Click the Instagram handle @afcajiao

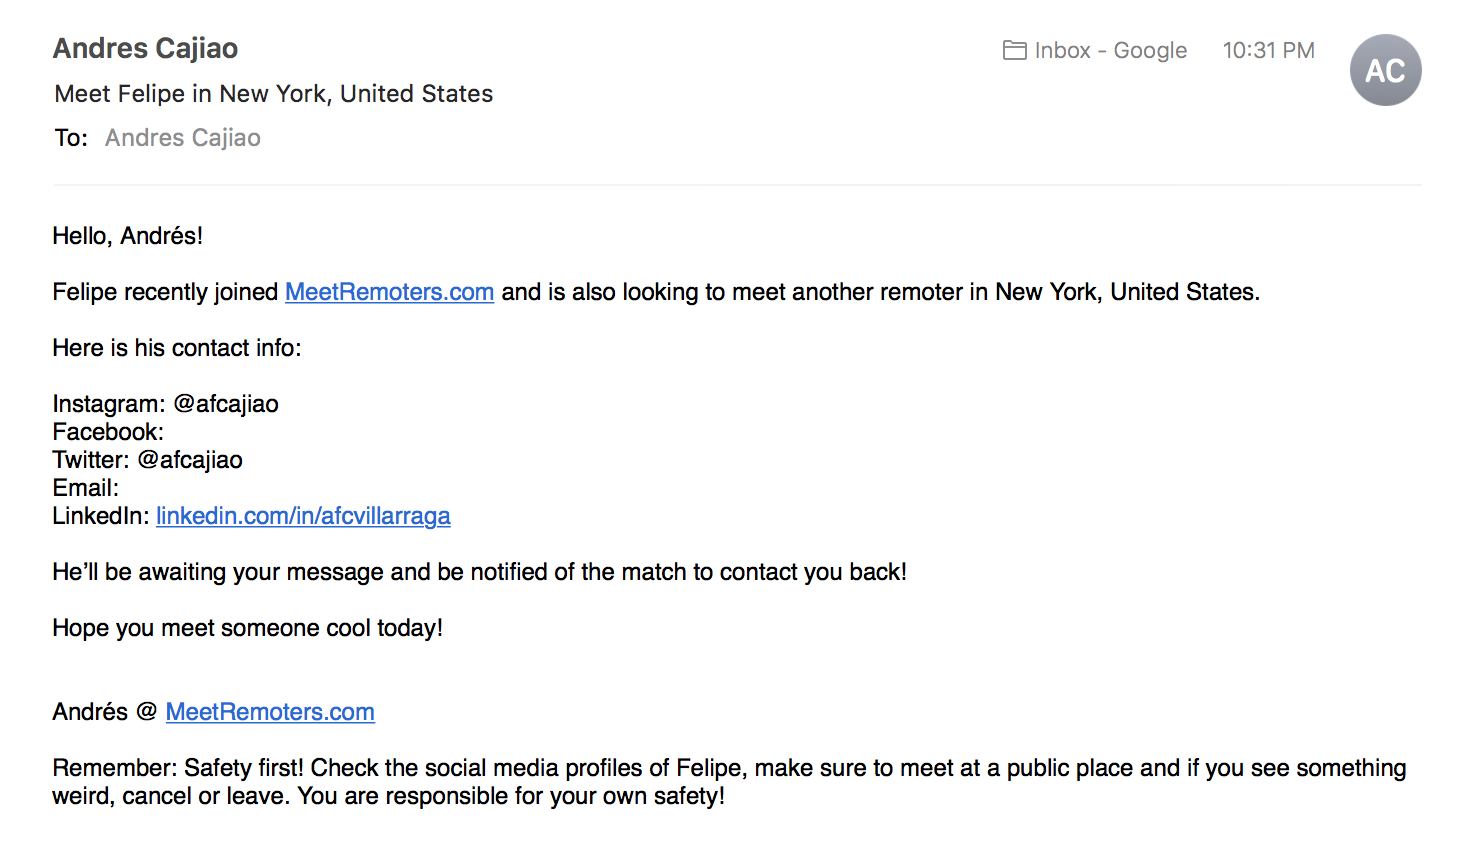(226, 404)
